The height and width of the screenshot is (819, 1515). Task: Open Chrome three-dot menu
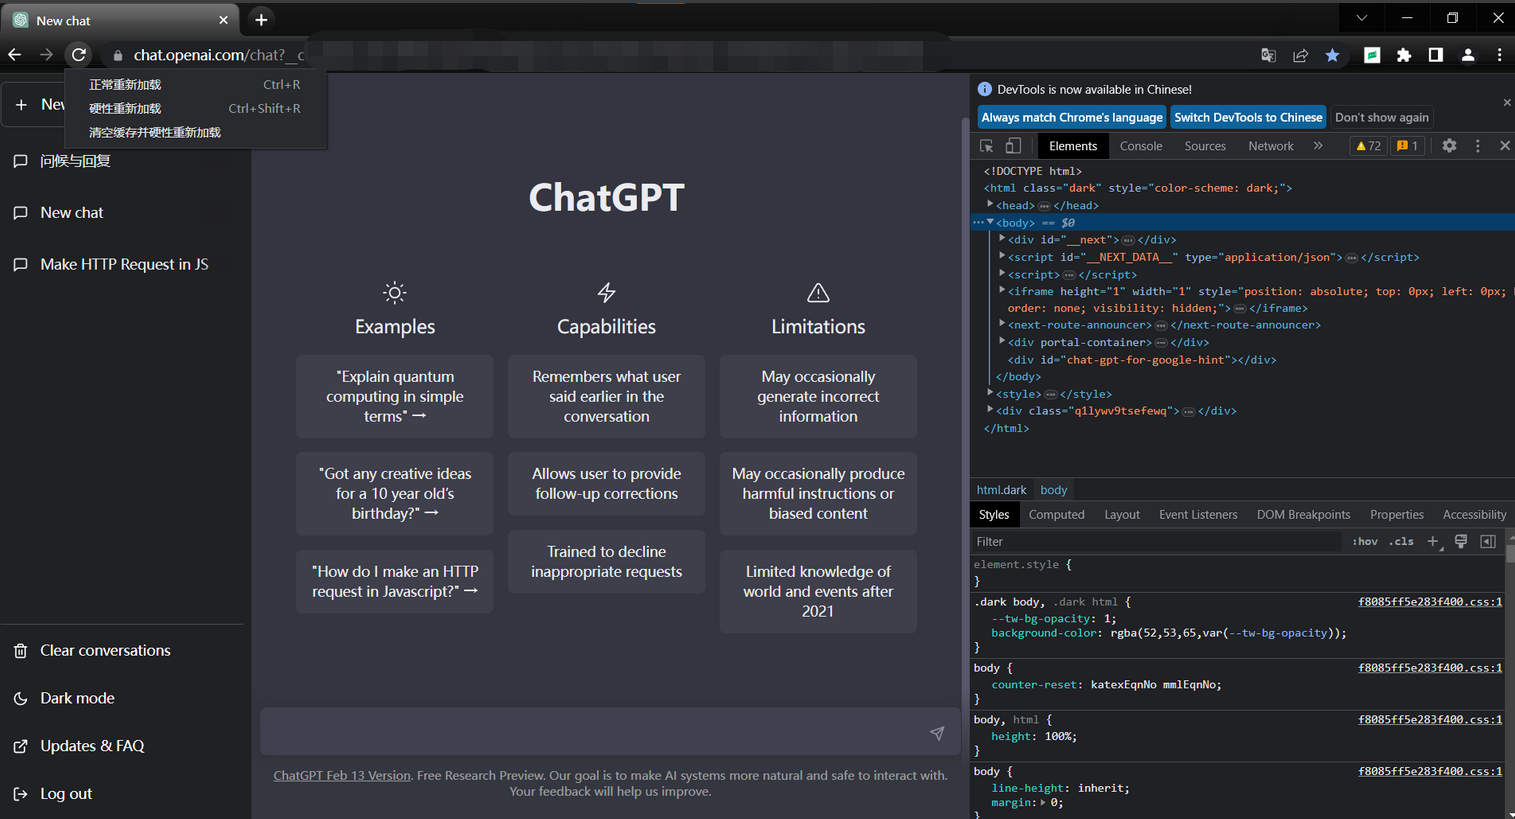(x=1499, y=55)
